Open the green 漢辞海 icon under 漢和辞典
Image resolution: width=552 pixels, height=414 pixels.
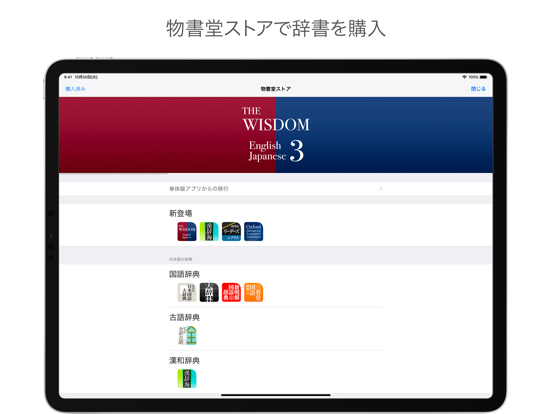(x=187, y=378)
